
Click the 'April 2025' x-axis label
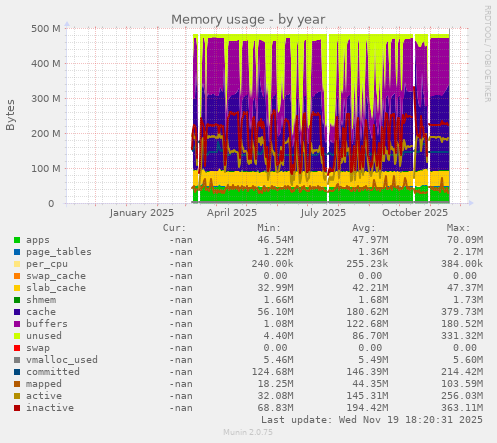(232, 213)
